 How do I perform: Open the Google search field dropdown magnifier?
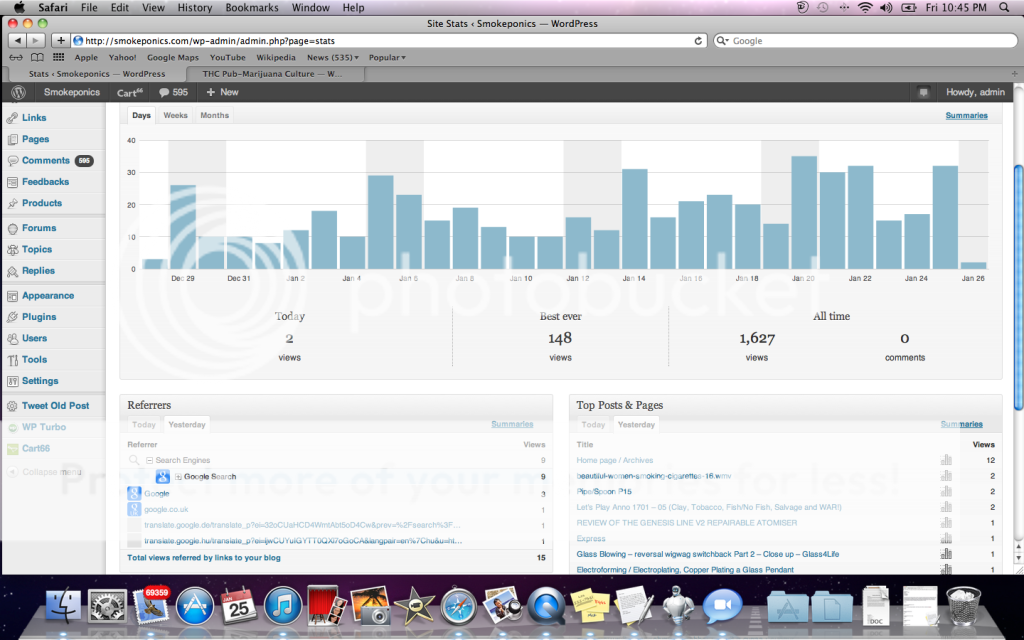click(x=722, y=40)
